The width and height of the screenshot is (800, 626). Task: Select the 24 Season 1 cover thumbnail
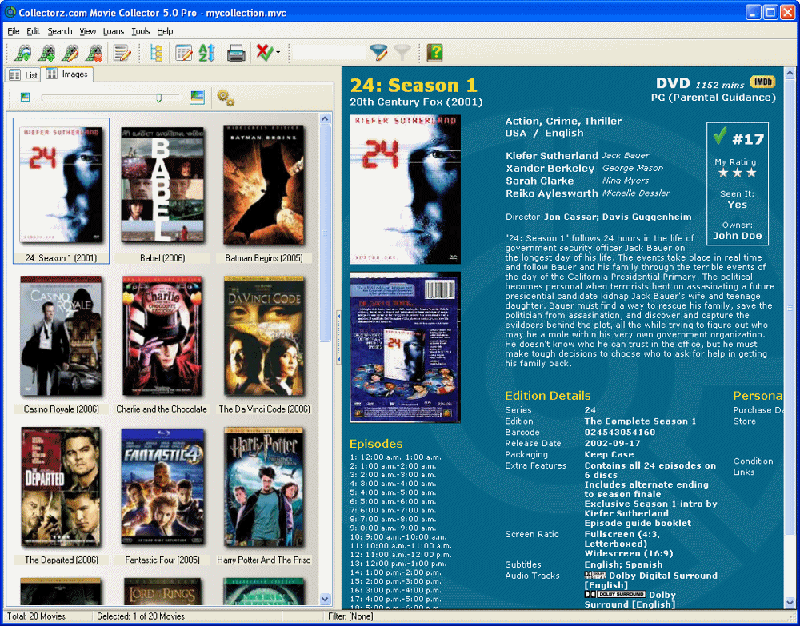tap(61, 184)
